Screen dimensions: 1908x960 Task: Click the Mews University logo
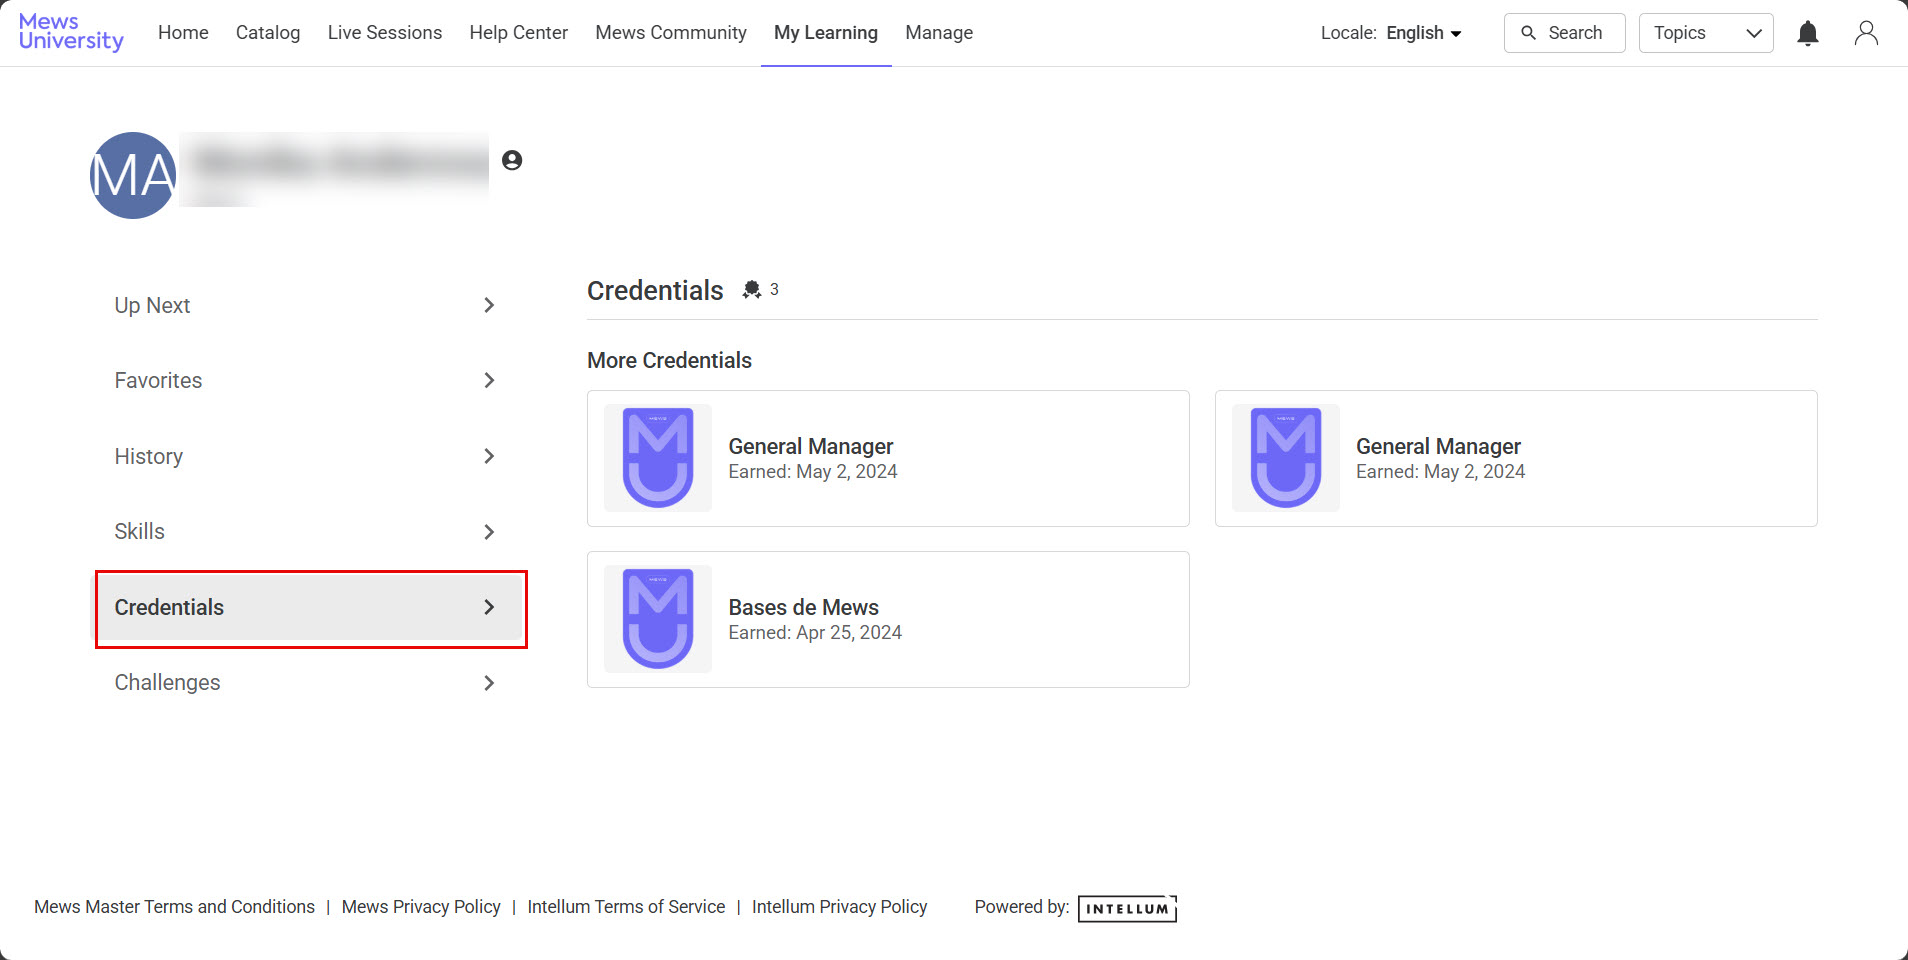pos(71,32)
